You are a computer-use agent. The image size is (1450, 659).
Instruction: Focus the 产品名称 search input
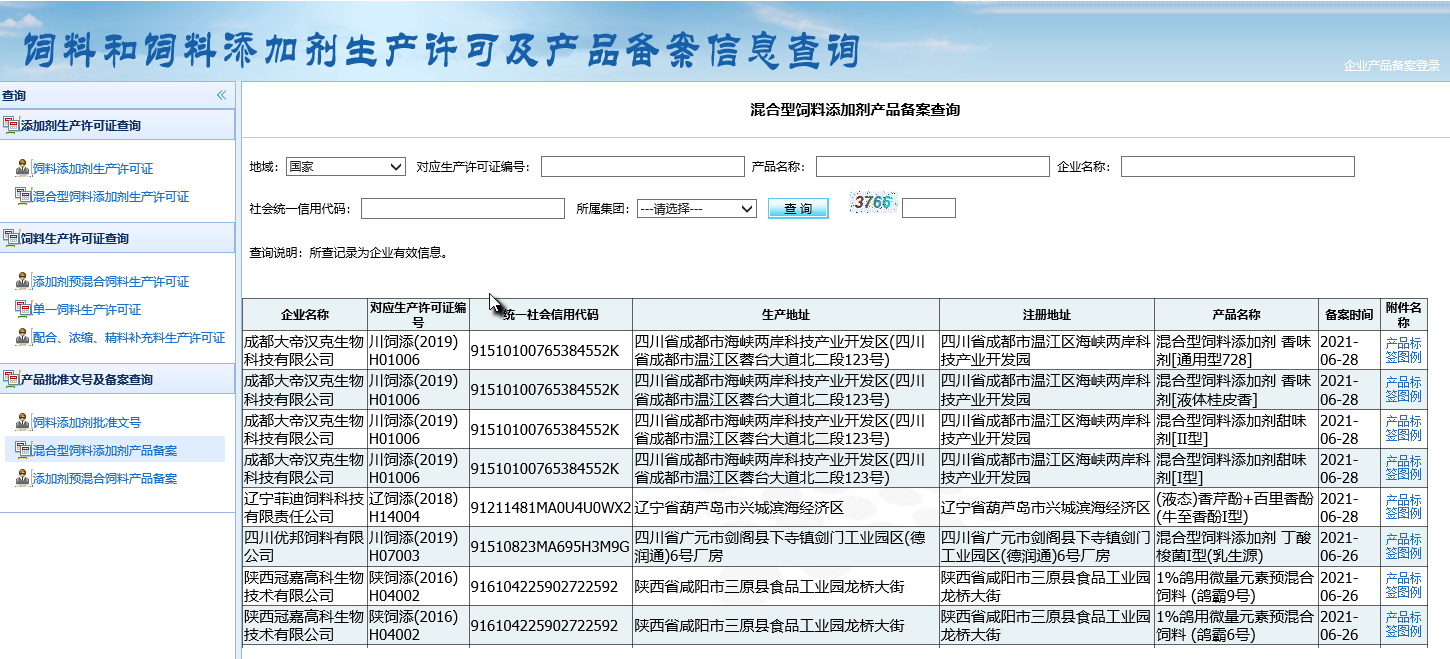pyautogui.click(x=933, y=167)
